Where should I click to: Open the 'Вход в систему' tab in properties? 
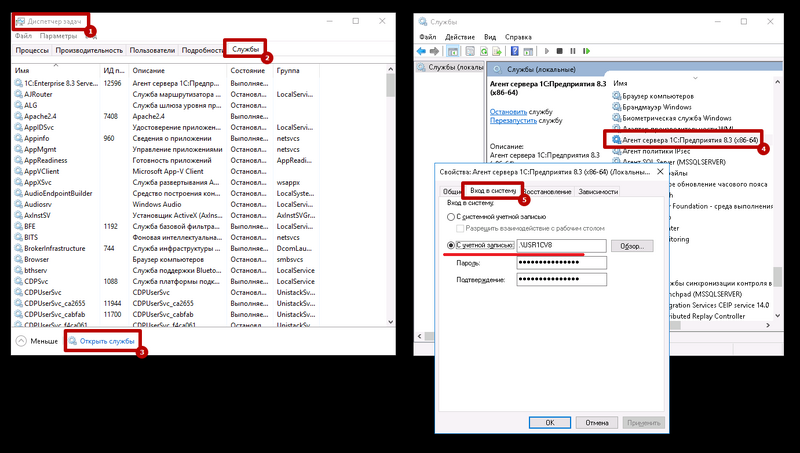pos(493,191)
